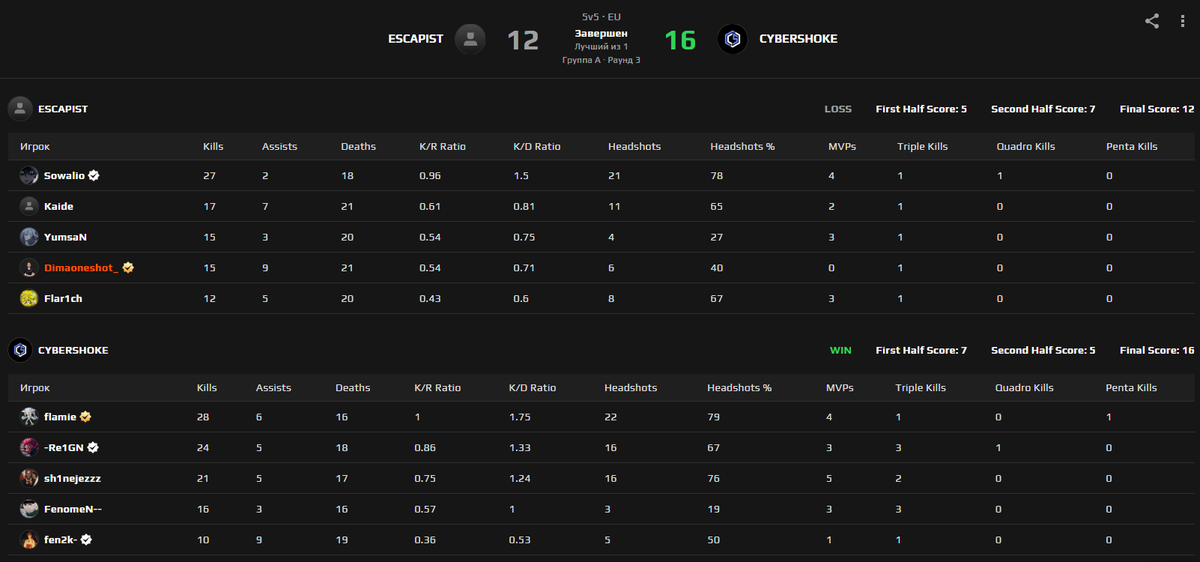This screenshot has width=1200, height=562.
Task: Click sh1nejezzz's 0.75 K/R ratio value
Action: point(424,478)
